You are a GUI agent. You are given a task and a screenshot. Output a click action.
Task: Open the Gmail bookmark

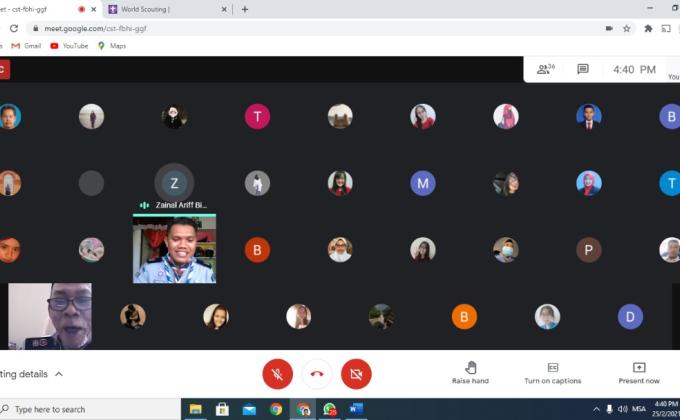pyautogui.click(x=26, y=46)
